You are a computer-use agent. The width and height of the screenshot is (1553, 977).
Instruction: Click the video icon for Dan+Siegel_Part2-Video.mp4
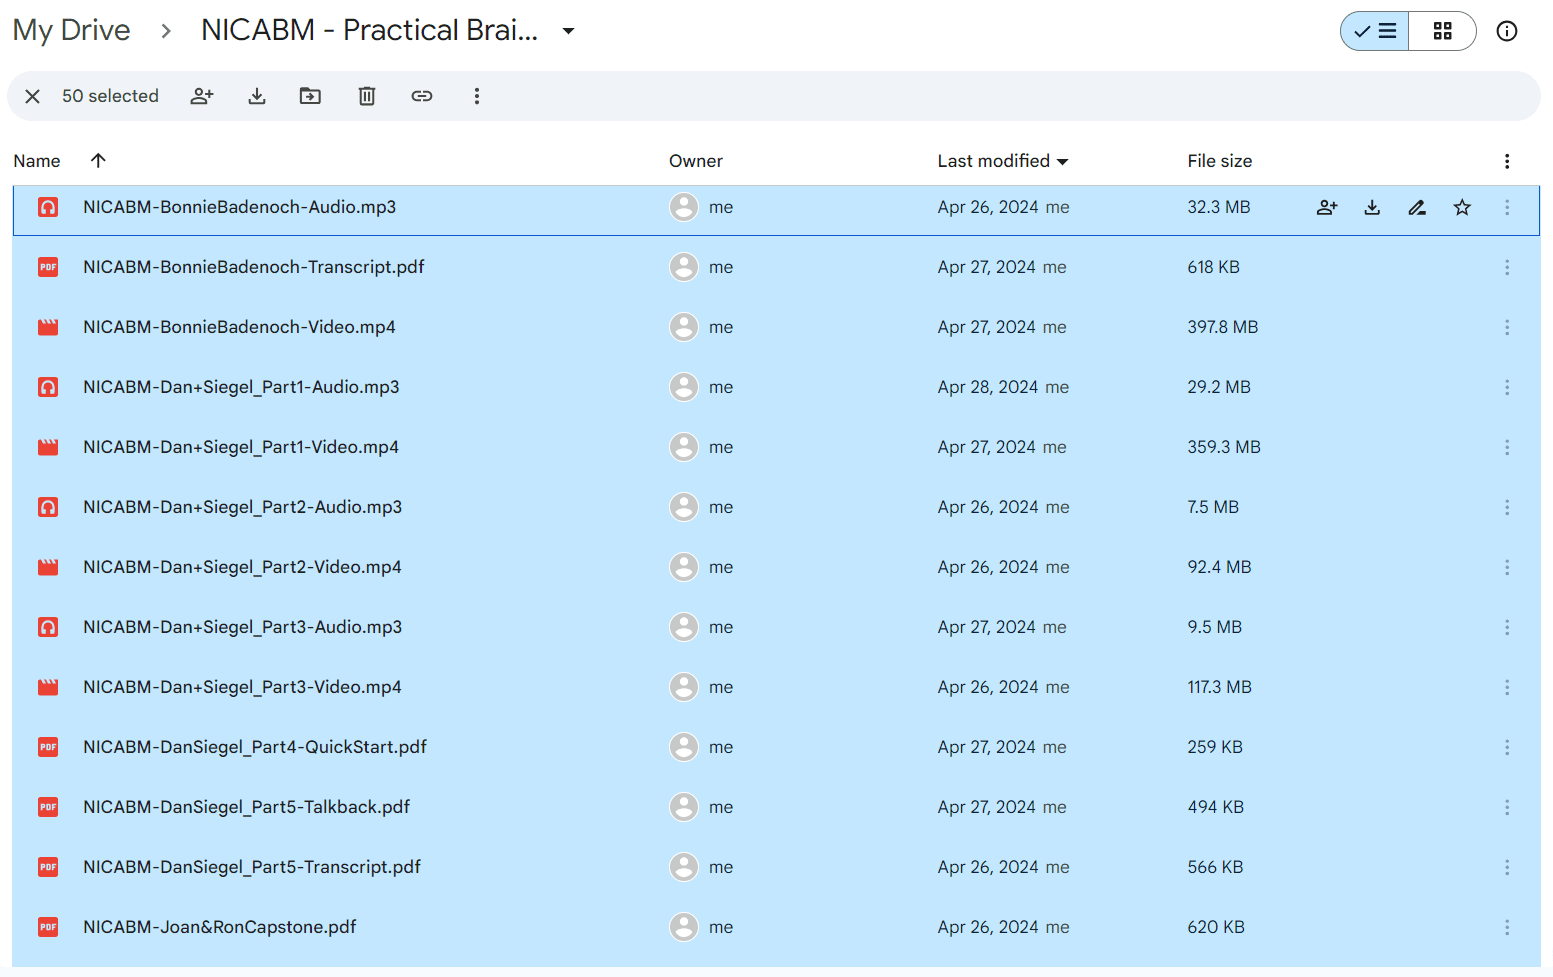(48, 567)
